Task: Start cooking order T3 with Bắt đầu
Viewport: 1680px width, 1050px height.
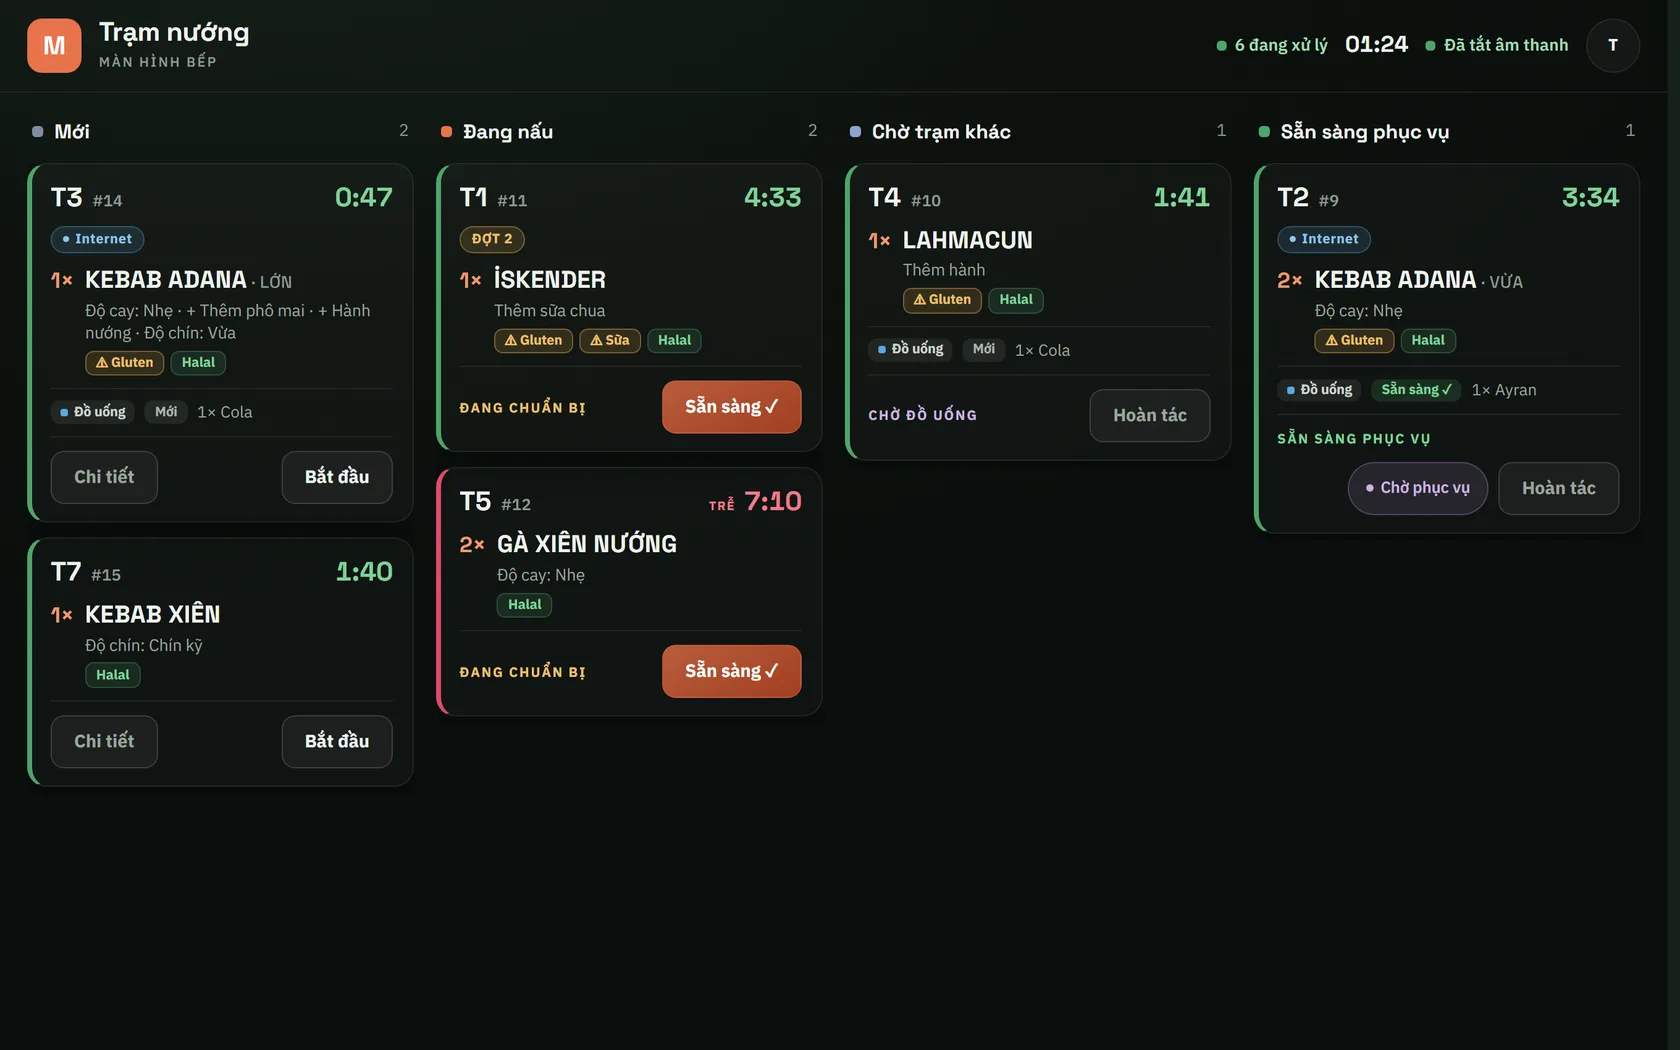Action: [337, 477]
